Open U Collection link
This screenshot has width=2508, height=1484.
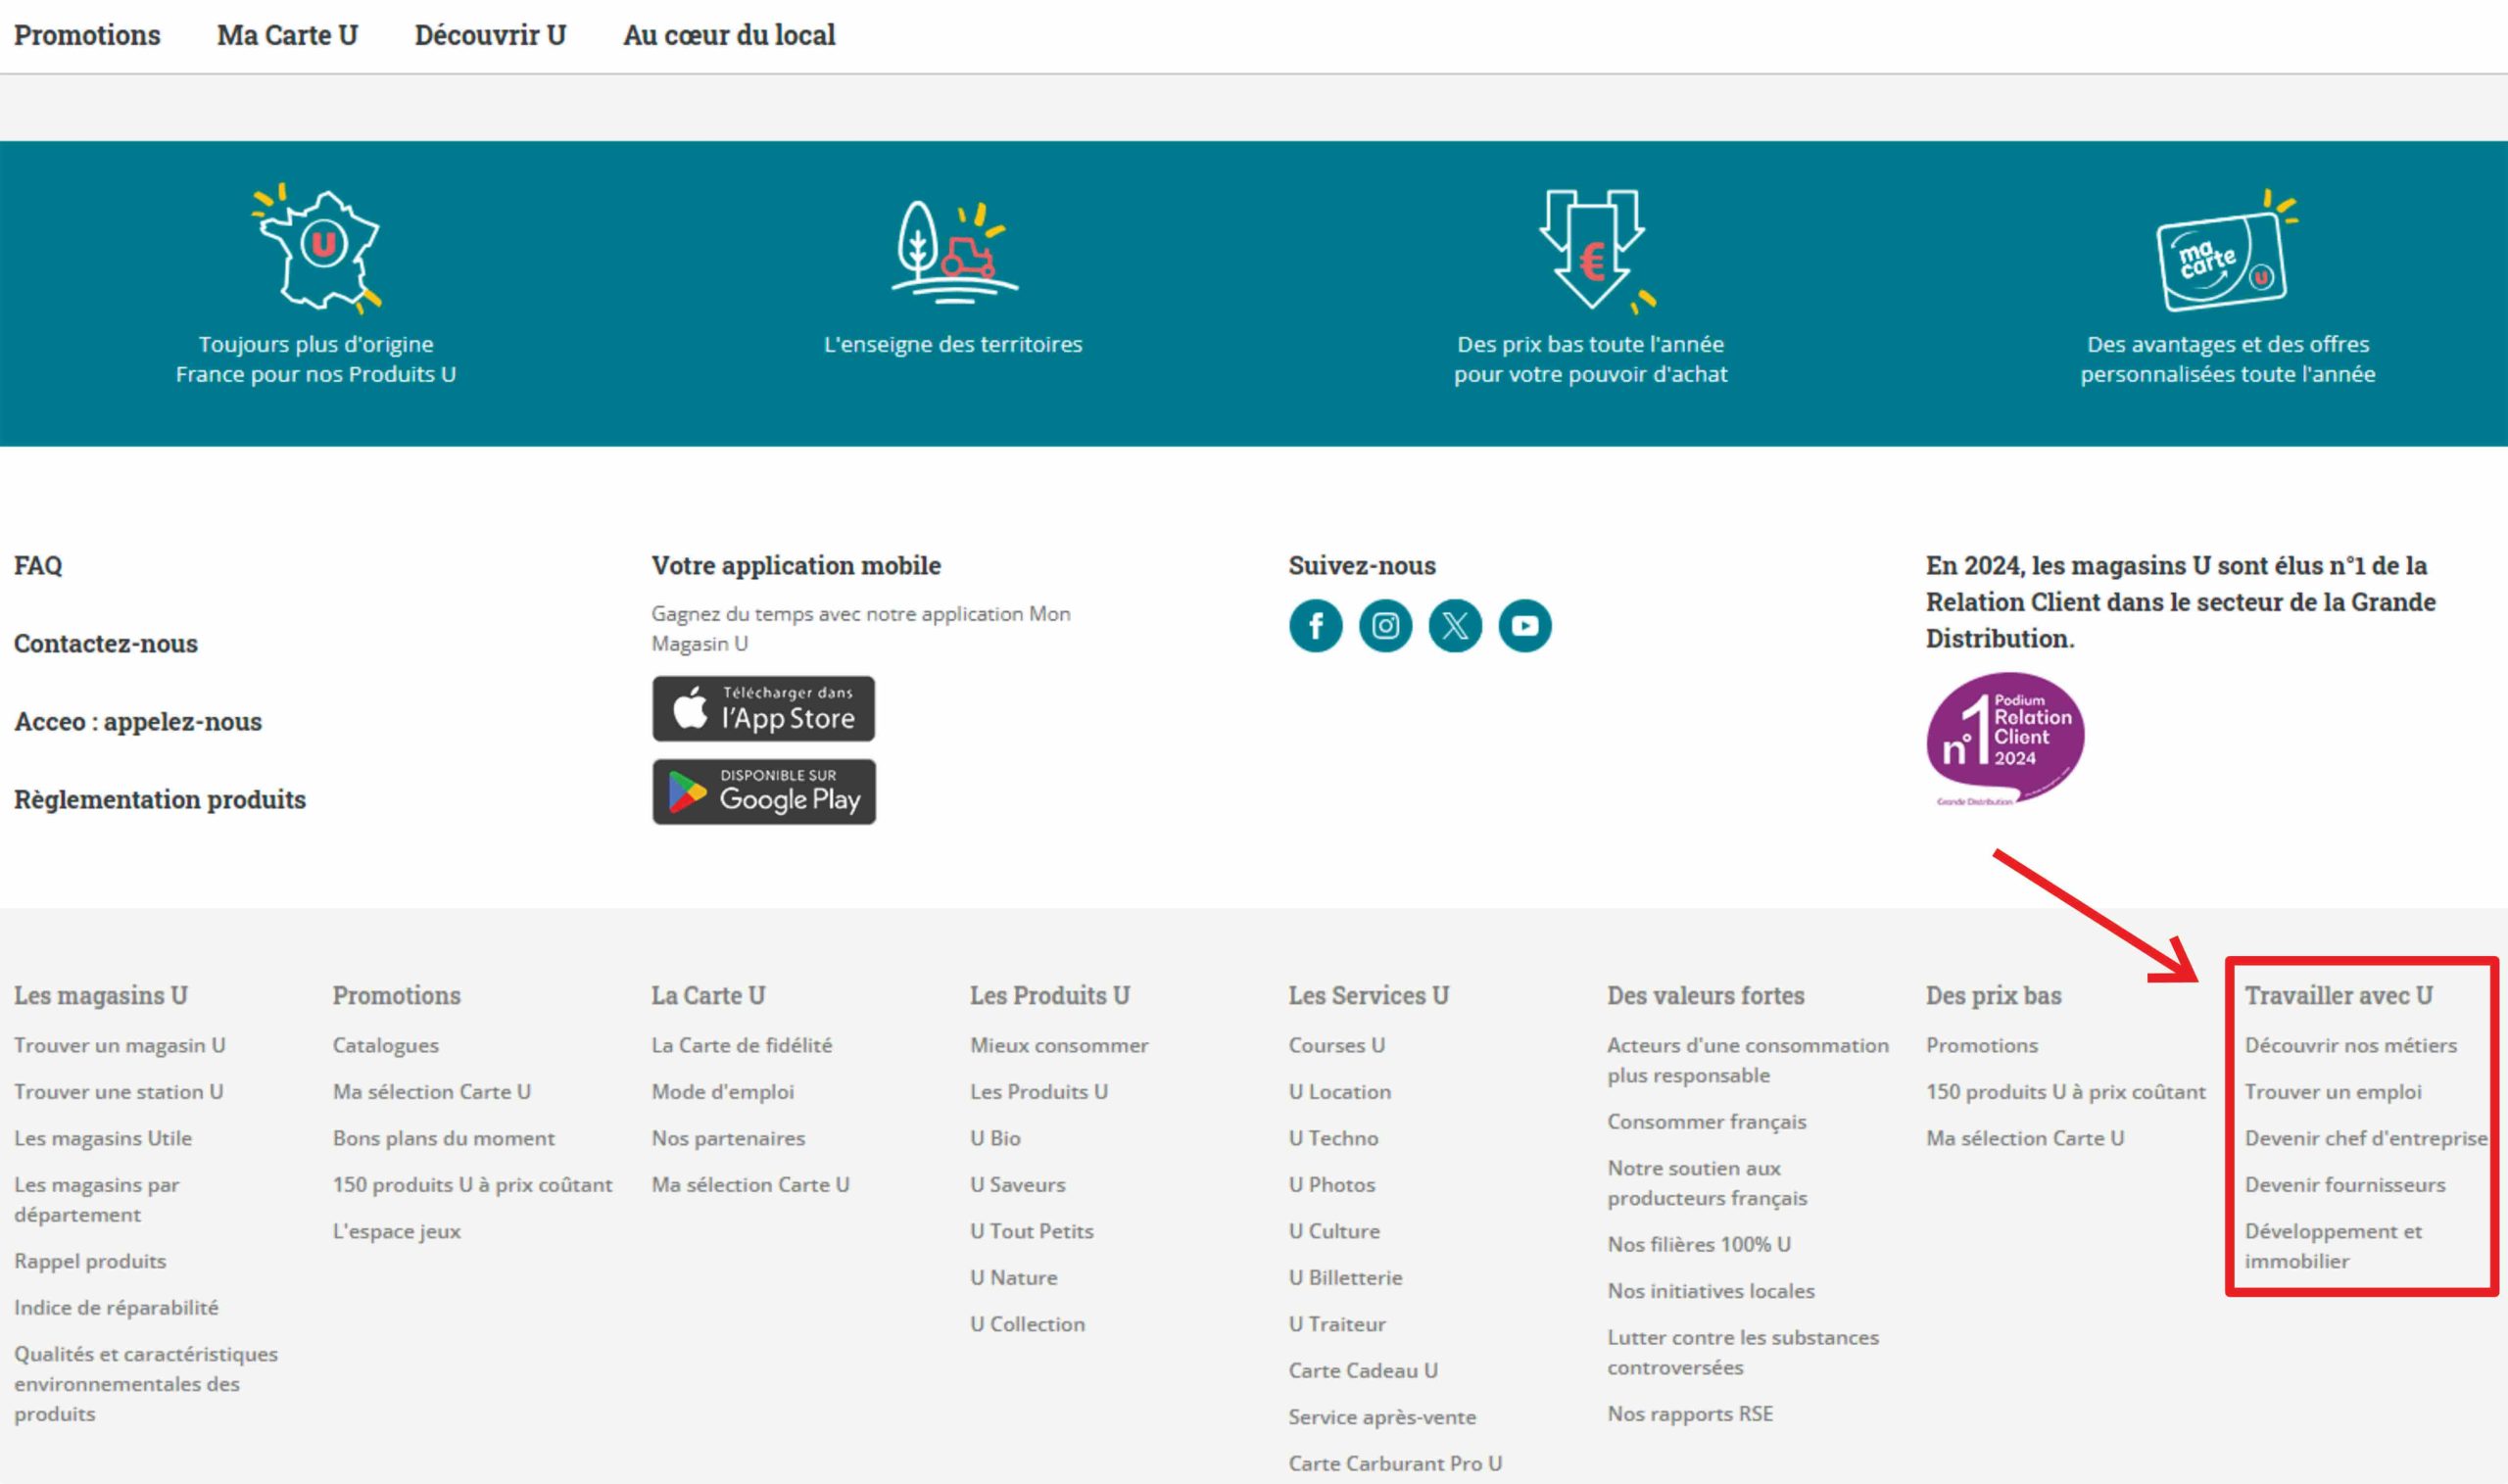pyautogui.click(x=1027, y=1324)
